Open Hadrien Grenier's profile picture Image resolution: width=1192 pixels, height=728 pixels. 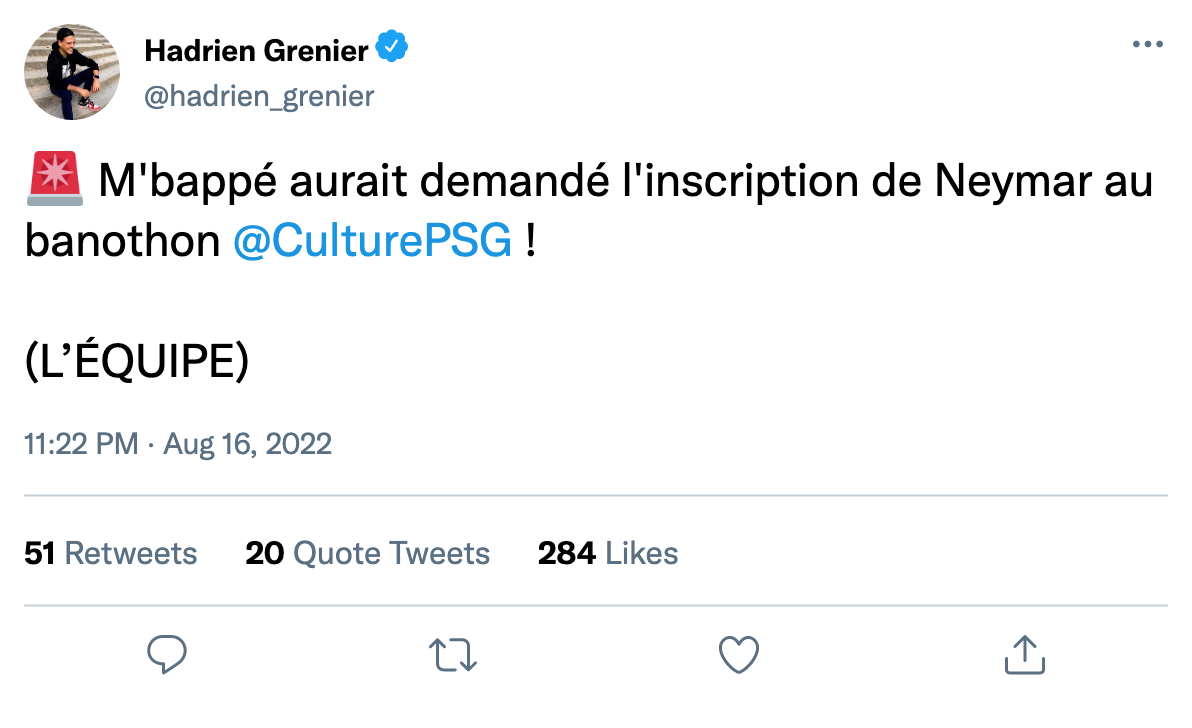click(x=72, y=72)
